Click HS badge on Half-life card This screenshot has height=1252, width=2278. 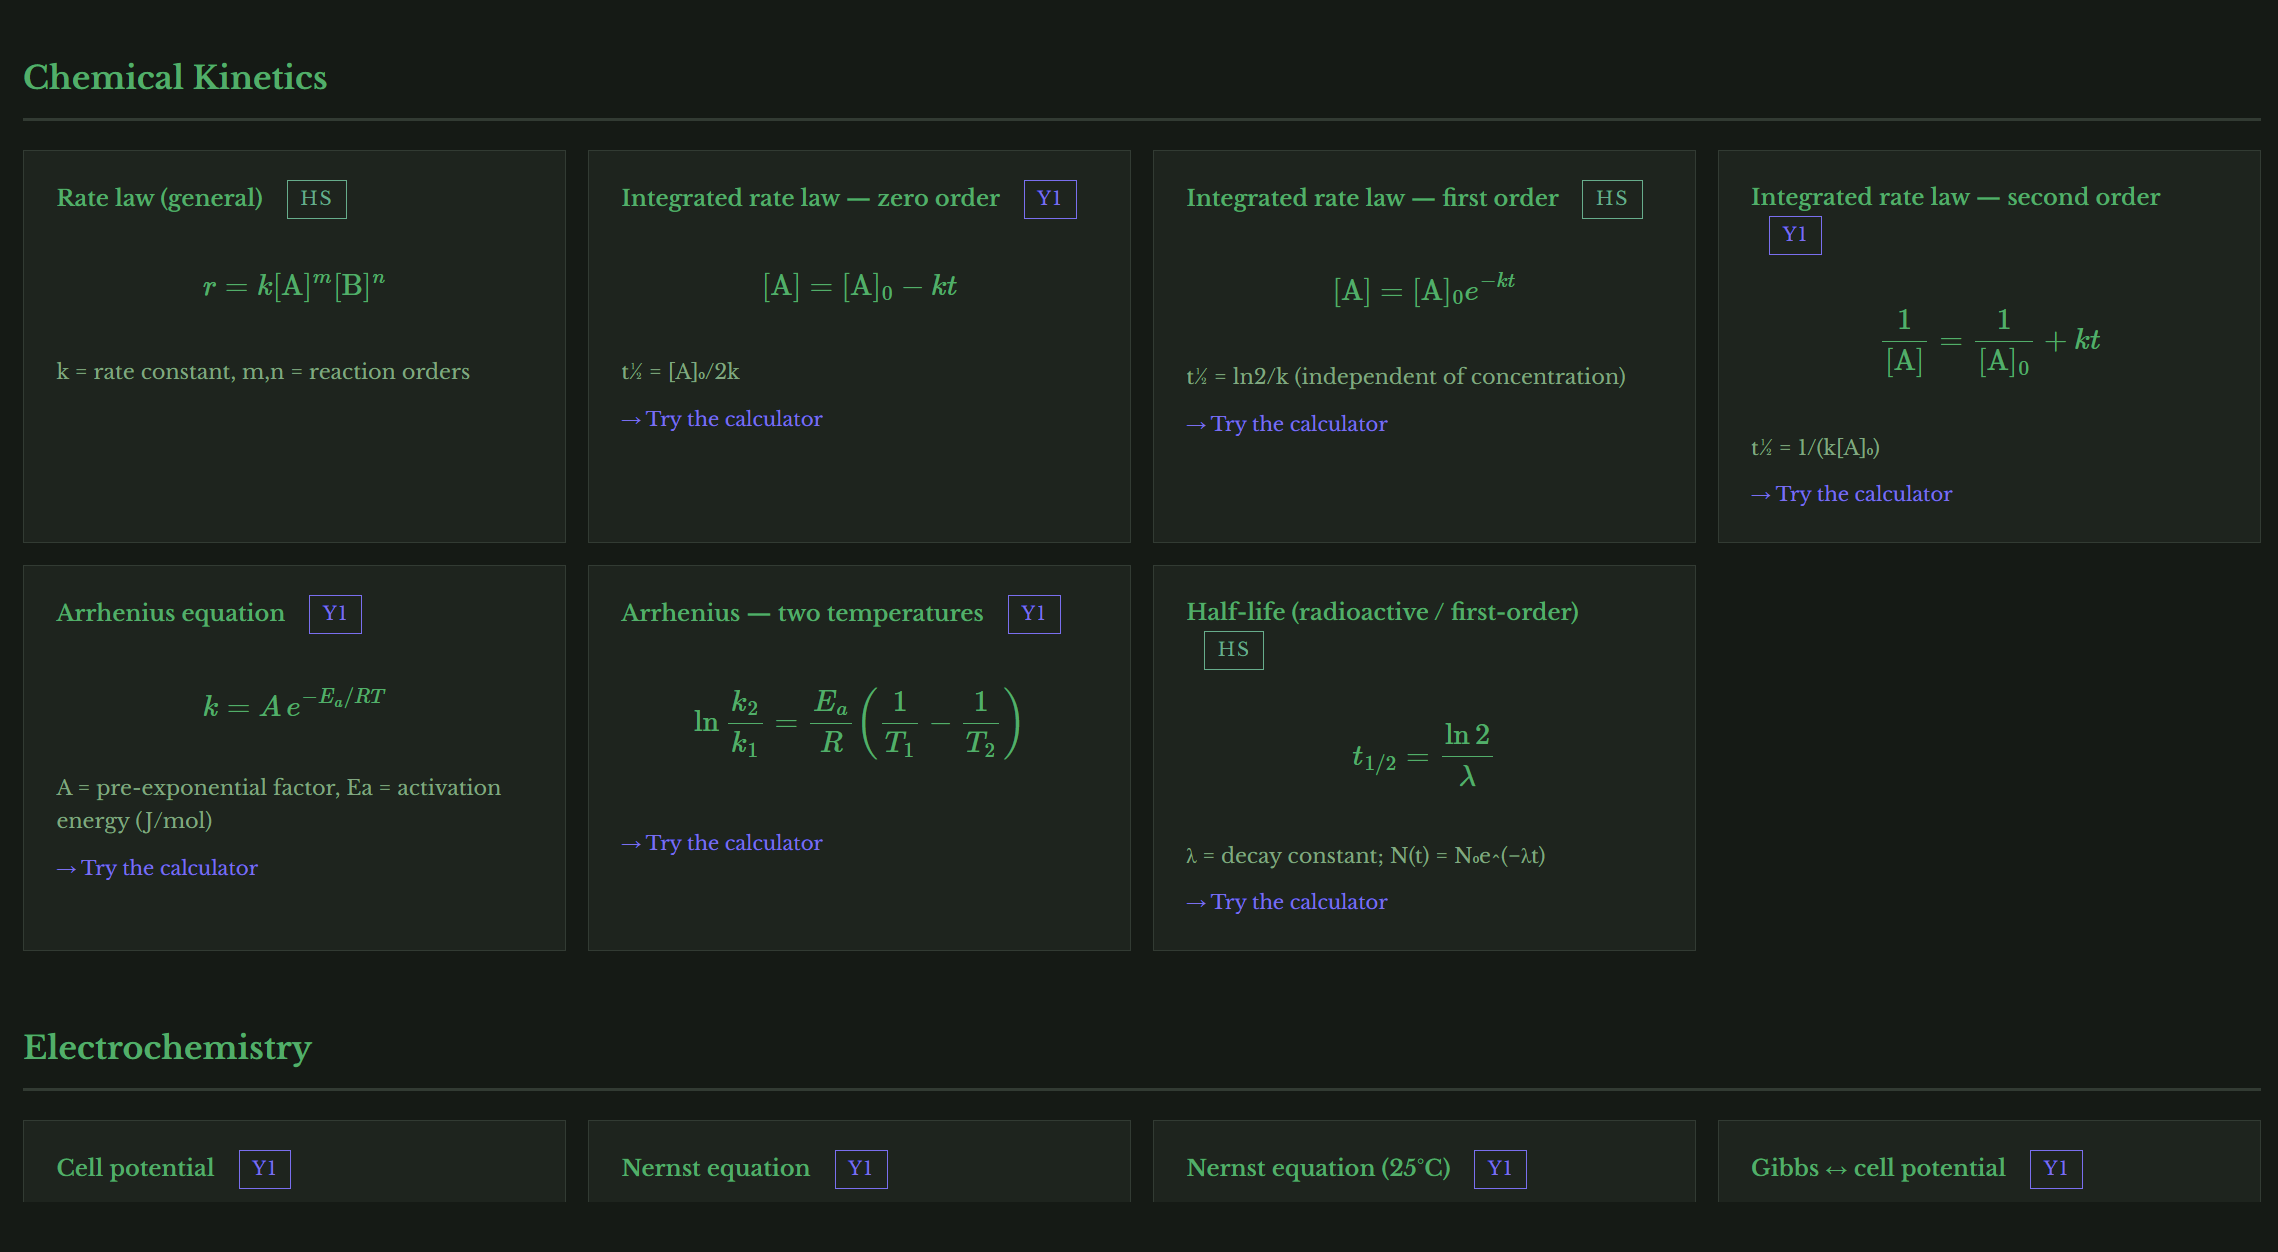1234,650
